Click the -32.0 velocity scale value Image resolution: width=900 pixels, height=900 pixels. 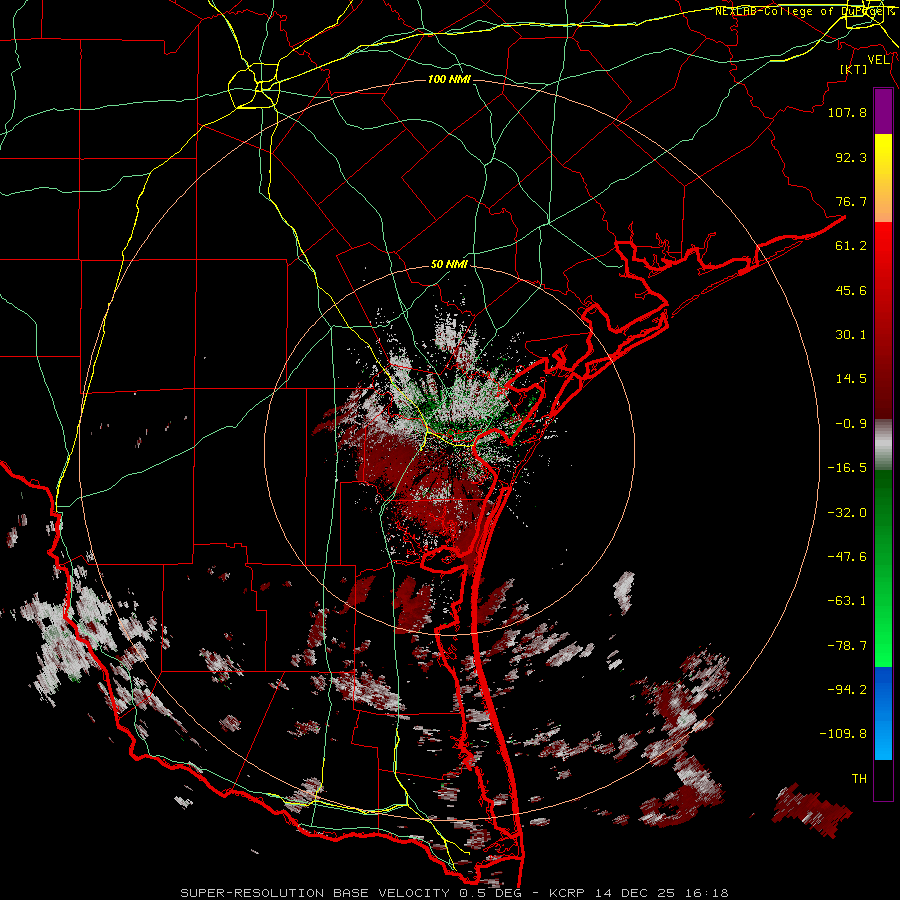847,513
